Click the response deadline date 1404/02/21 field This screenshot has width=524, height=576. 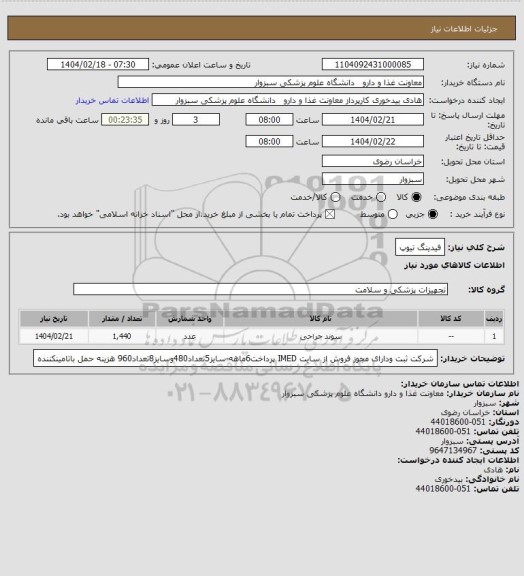point(373,120)
